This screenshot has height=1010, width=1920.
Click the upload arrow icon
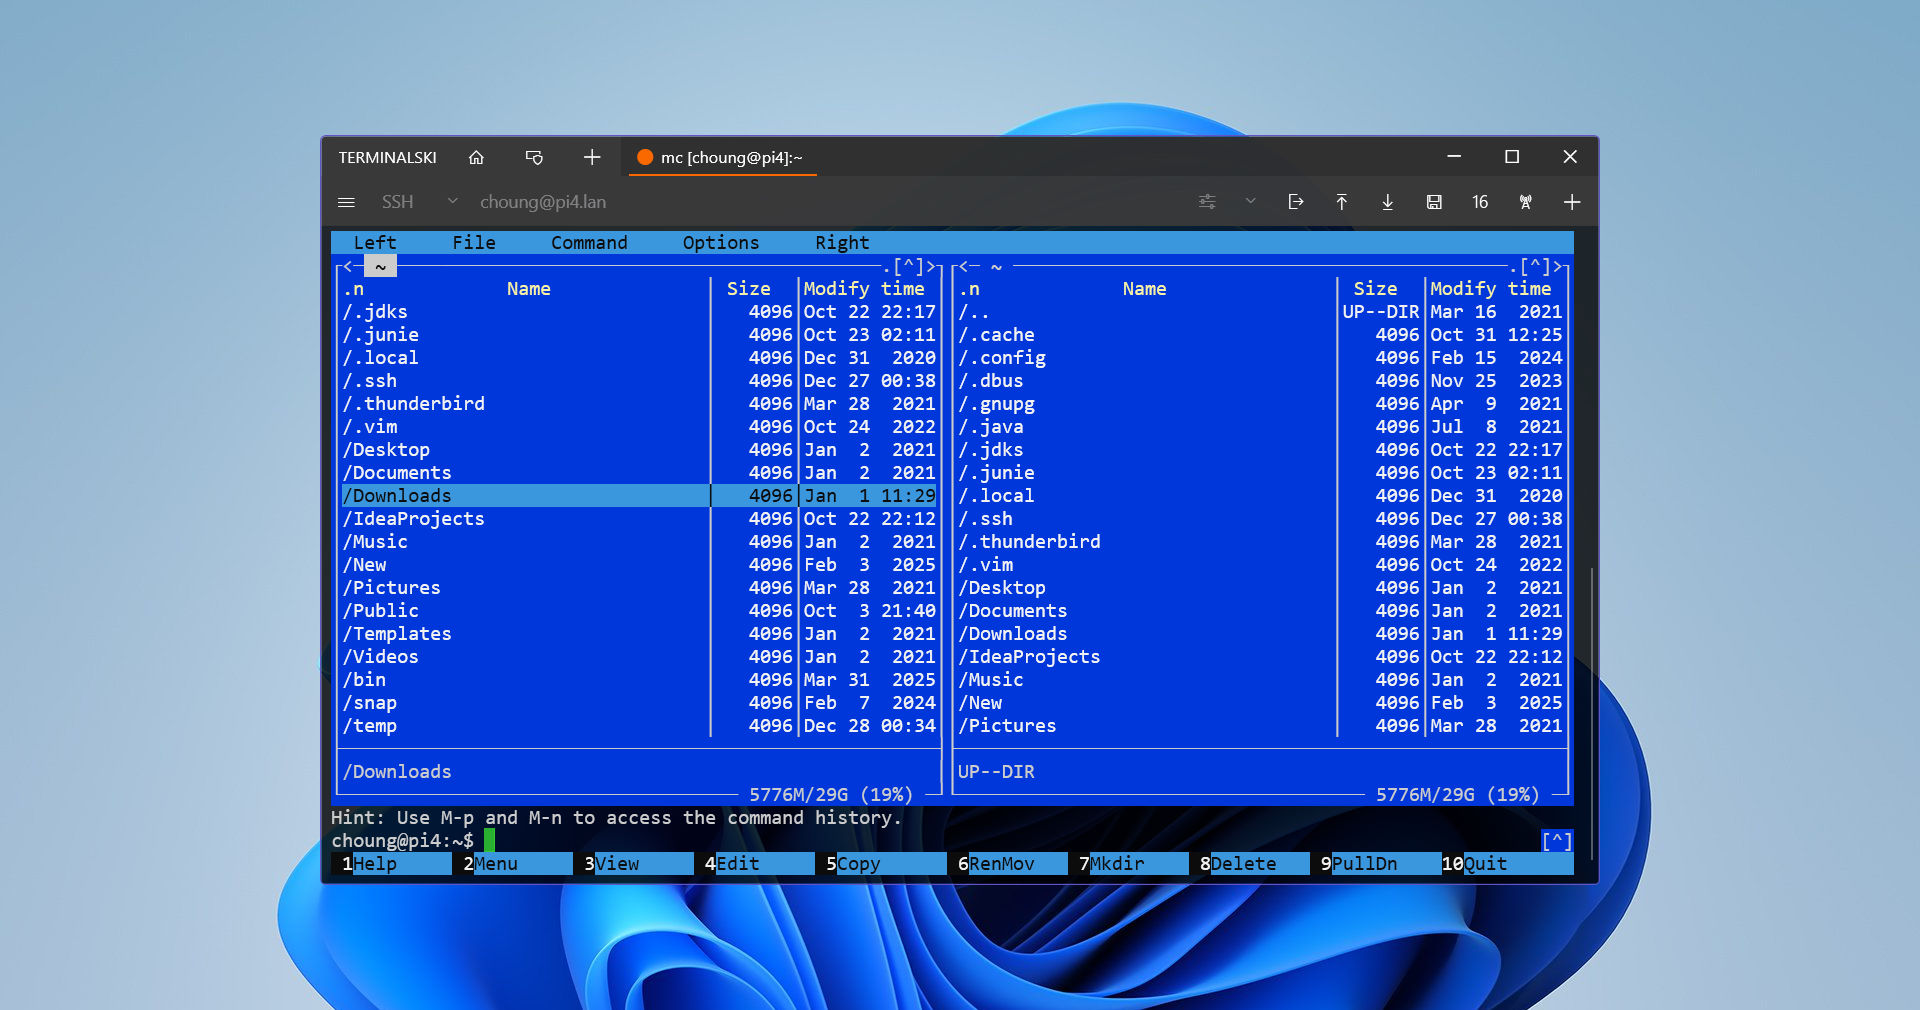(1341, 202)
